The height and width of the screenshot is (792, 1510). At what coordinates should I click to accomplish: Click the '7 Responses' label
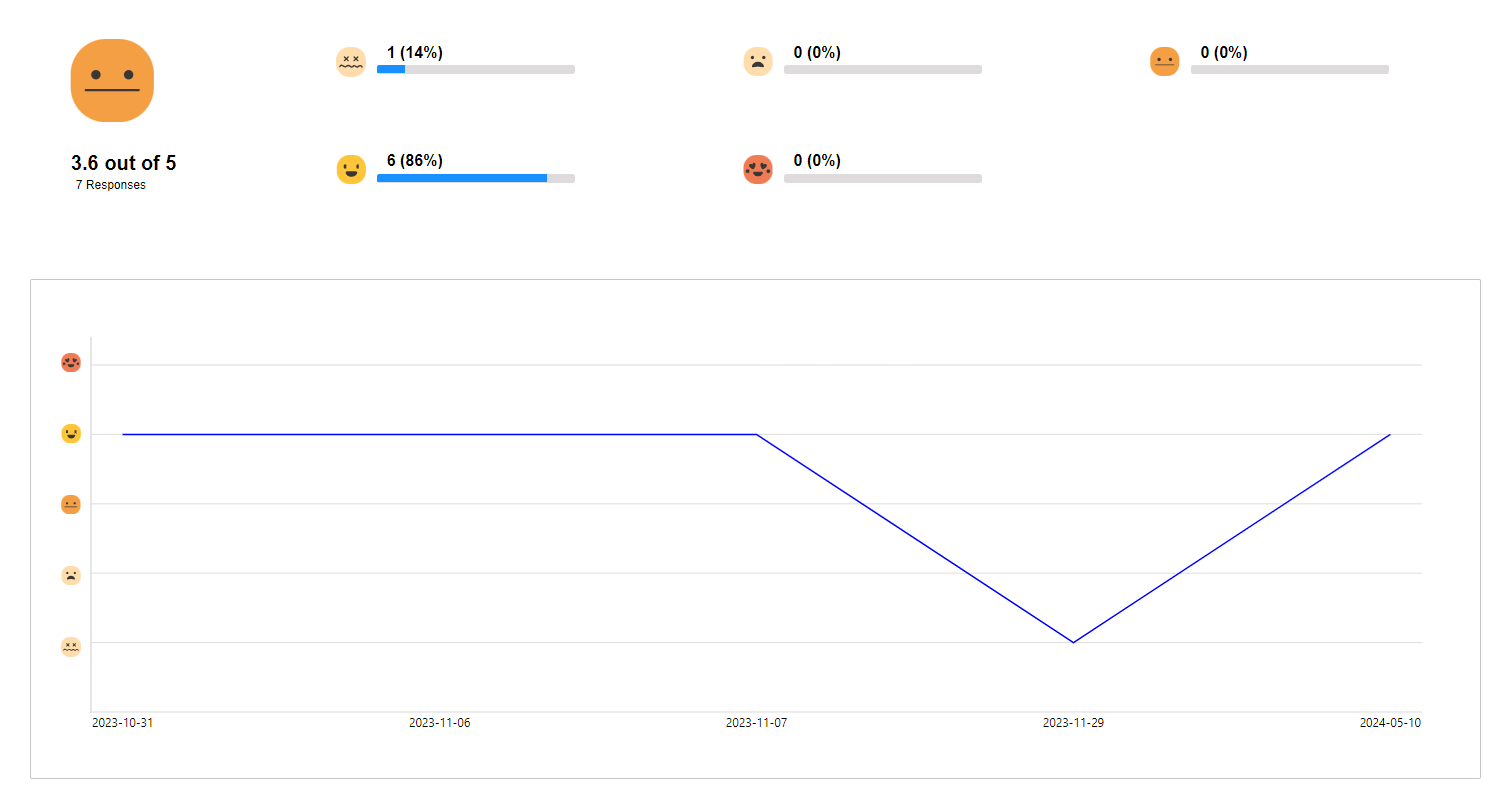(x=111, y=185)
